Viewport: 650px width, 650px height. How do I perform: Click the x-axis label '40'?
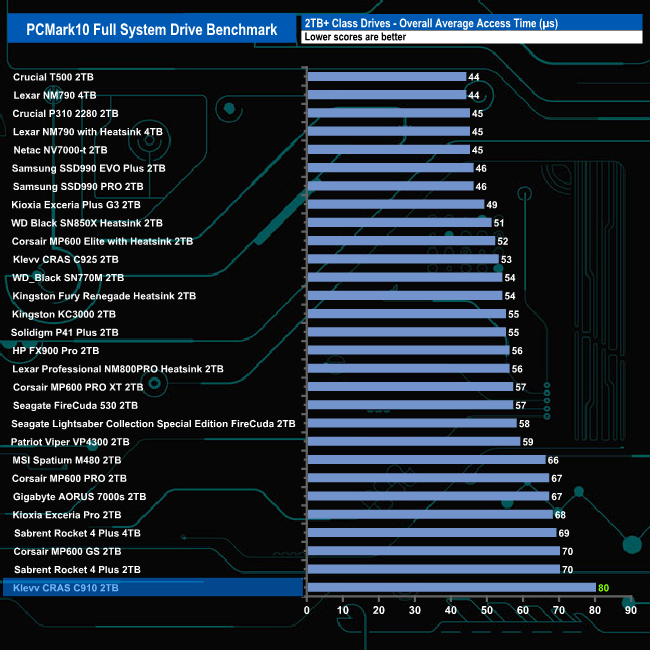click(x=451, y=610)
